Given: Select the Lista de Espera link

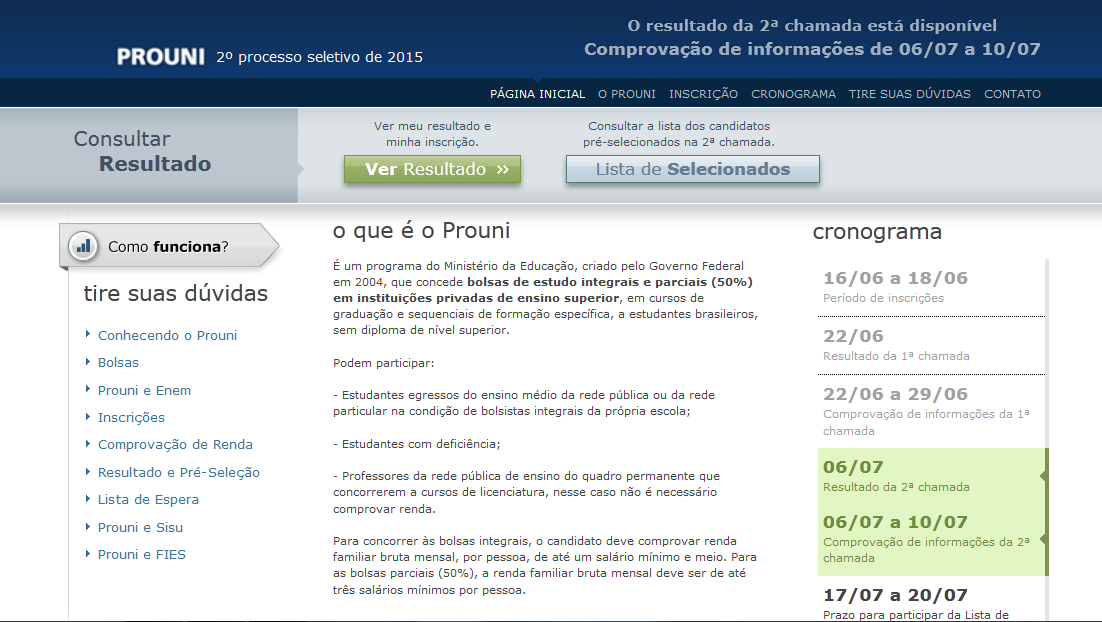Looking at the screenshot, I should pos(148,500).
